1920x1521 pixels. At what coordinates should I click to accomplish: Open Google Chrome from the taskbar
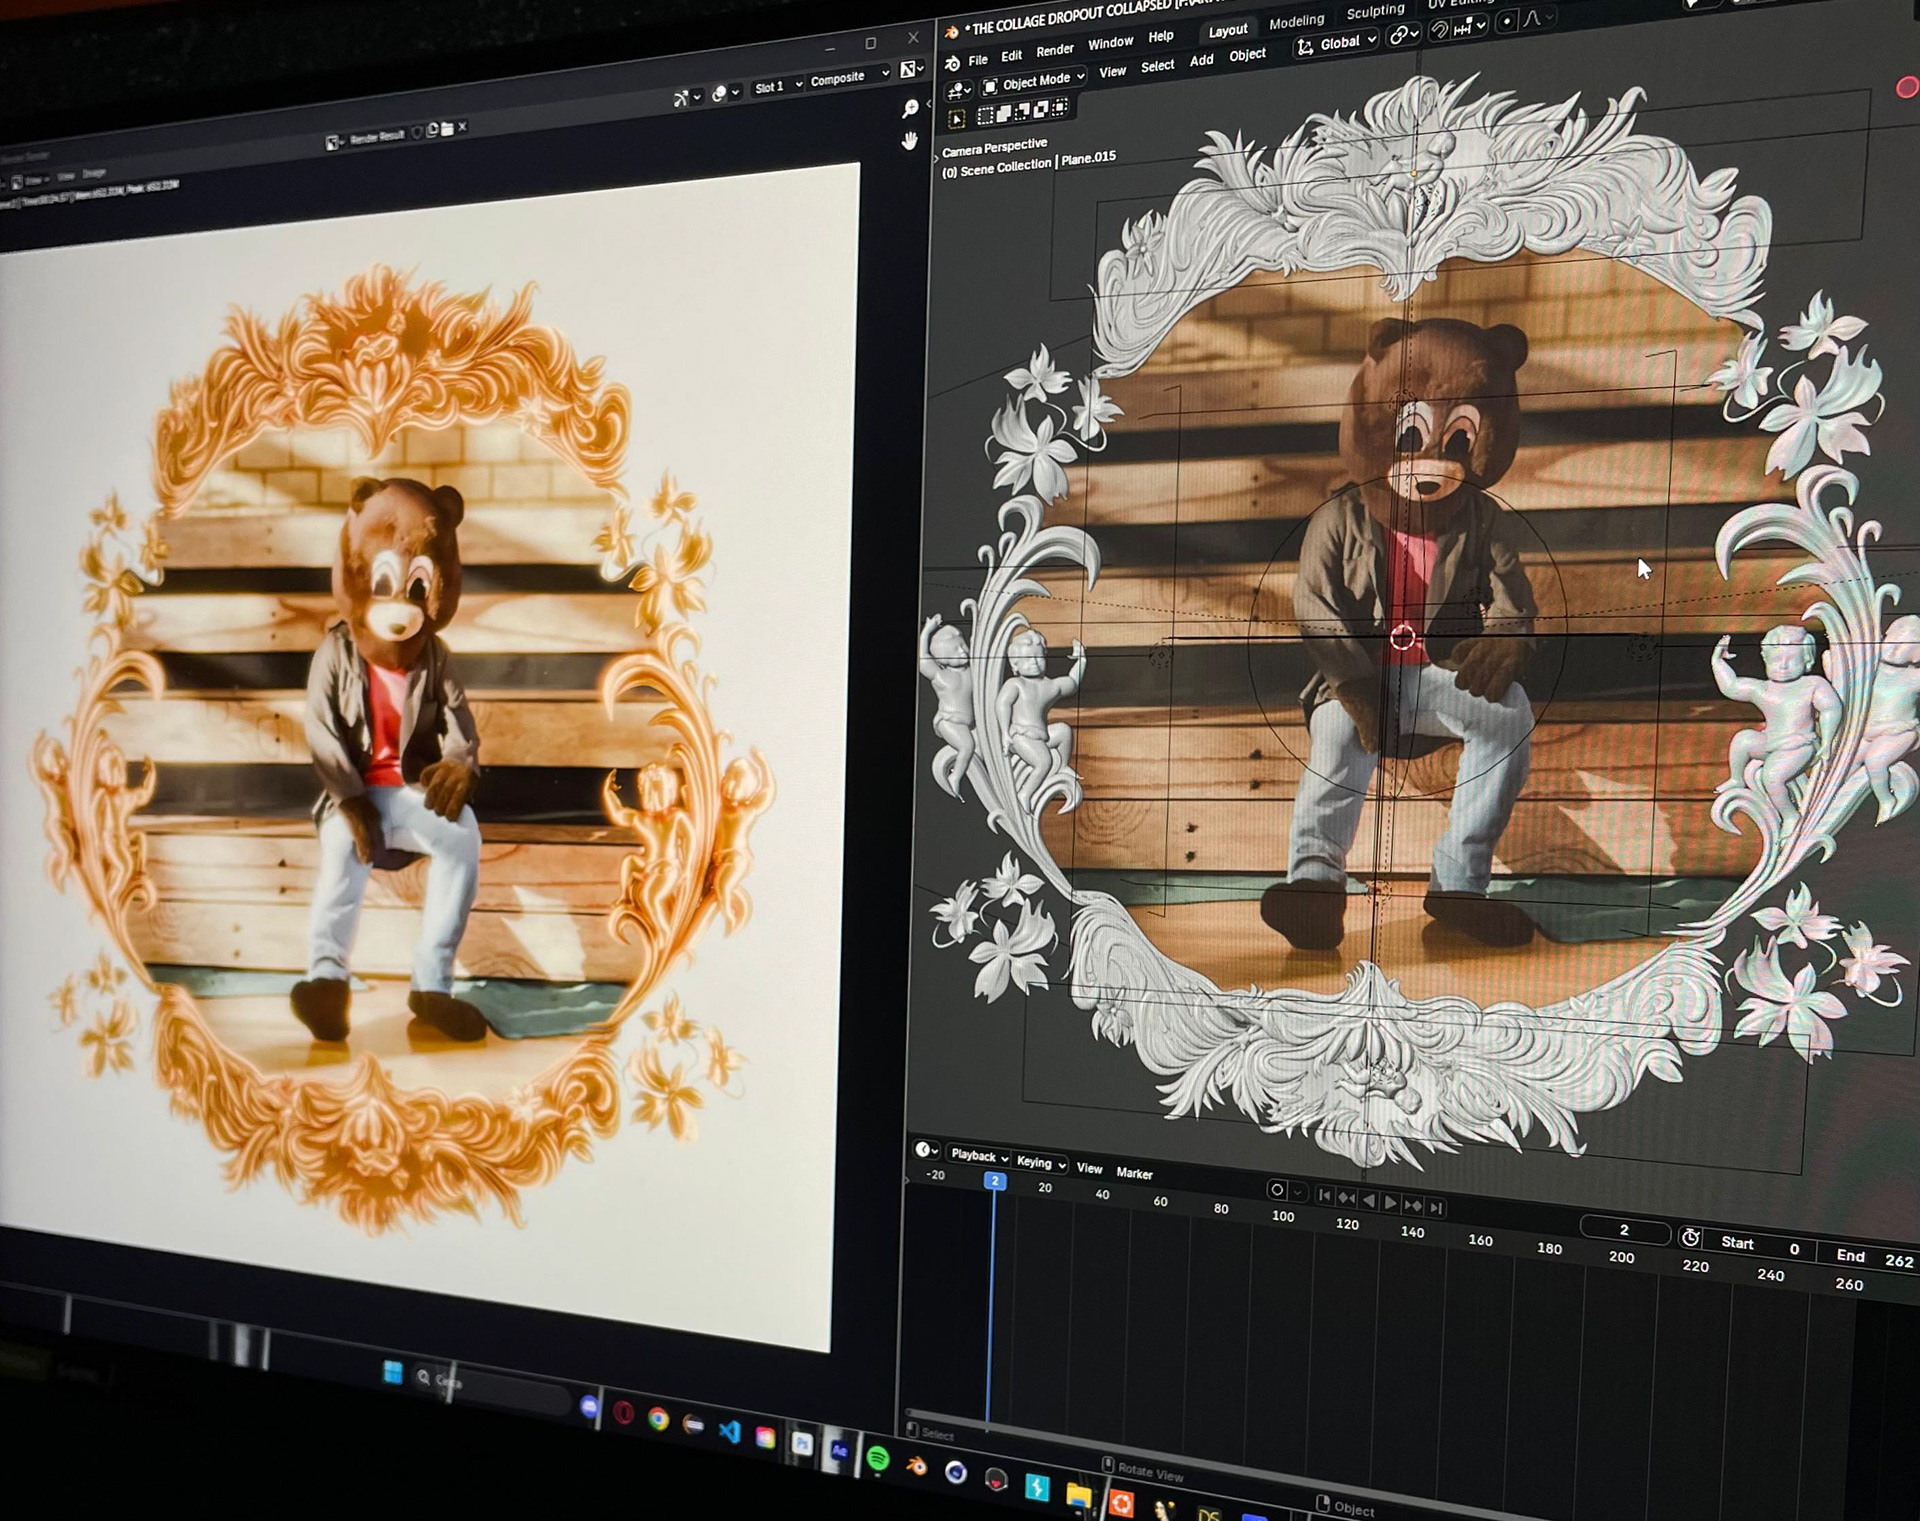point(657,1419)
